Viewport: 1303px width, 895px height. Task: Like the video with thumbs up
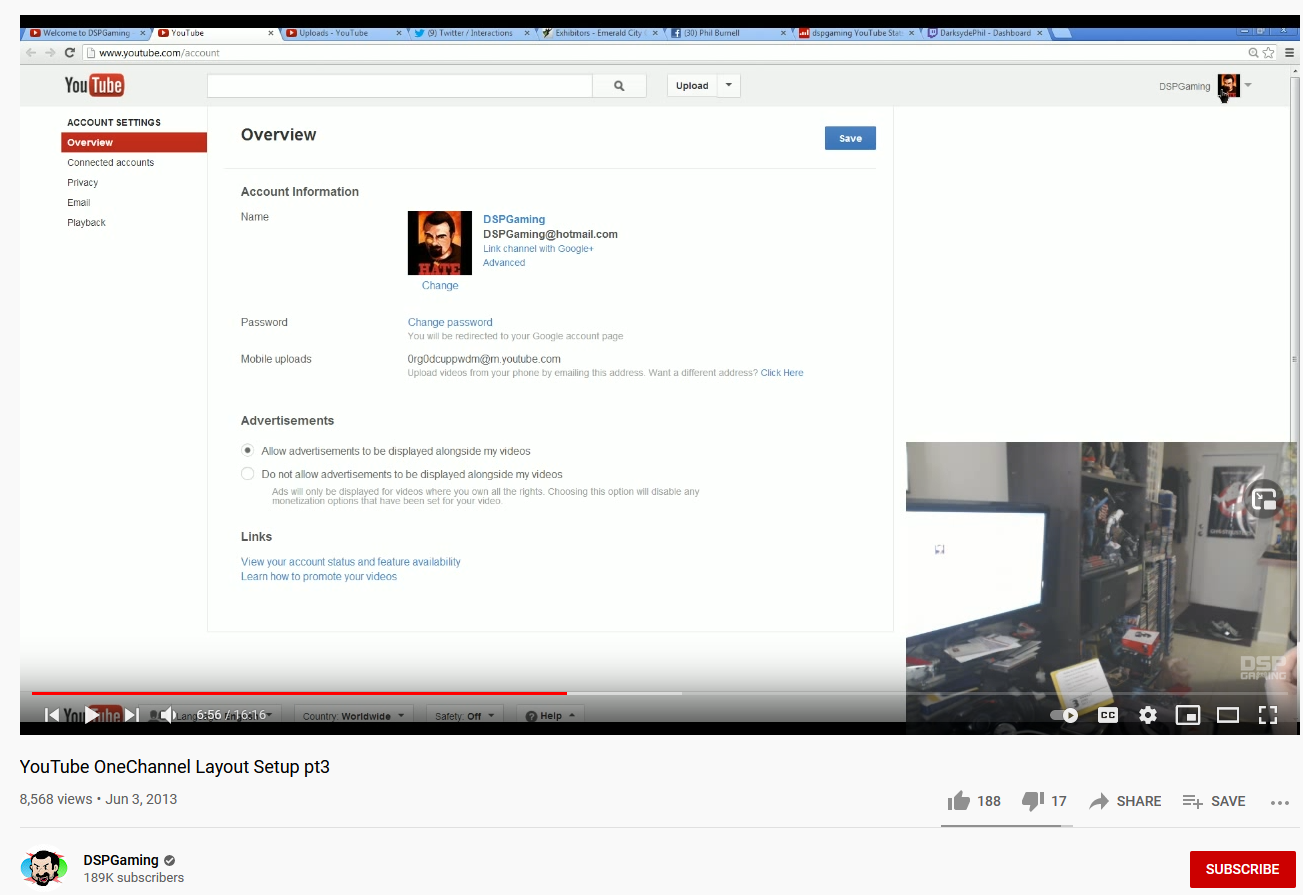[x=974, y=801]
